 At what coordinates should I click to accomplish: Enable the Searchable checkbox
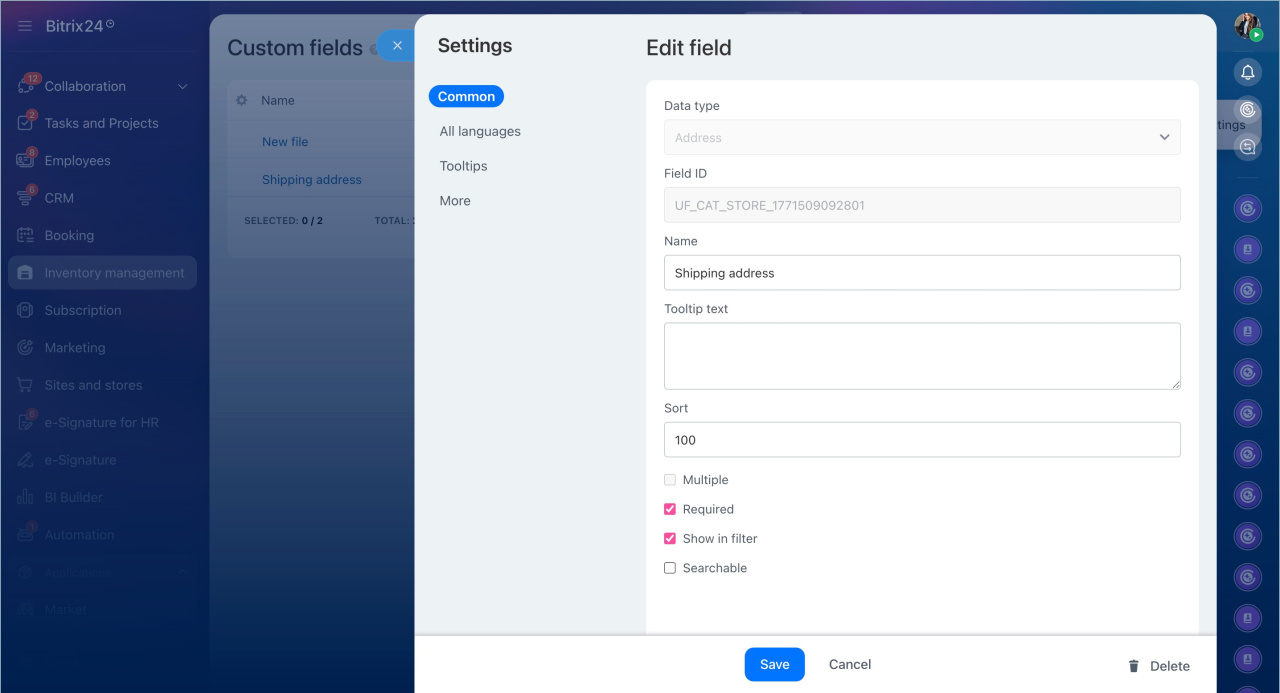pyautogui.click(x=670, y=568)
